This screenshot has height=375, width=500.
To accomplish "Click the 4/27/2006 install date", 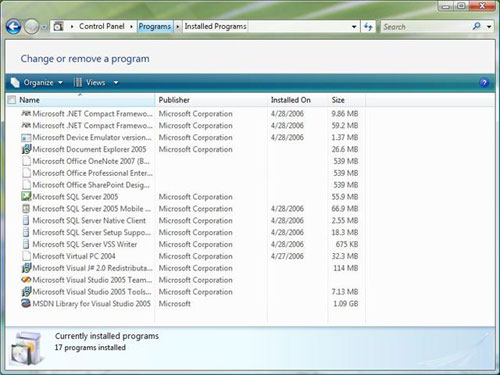I will (287, 256).
